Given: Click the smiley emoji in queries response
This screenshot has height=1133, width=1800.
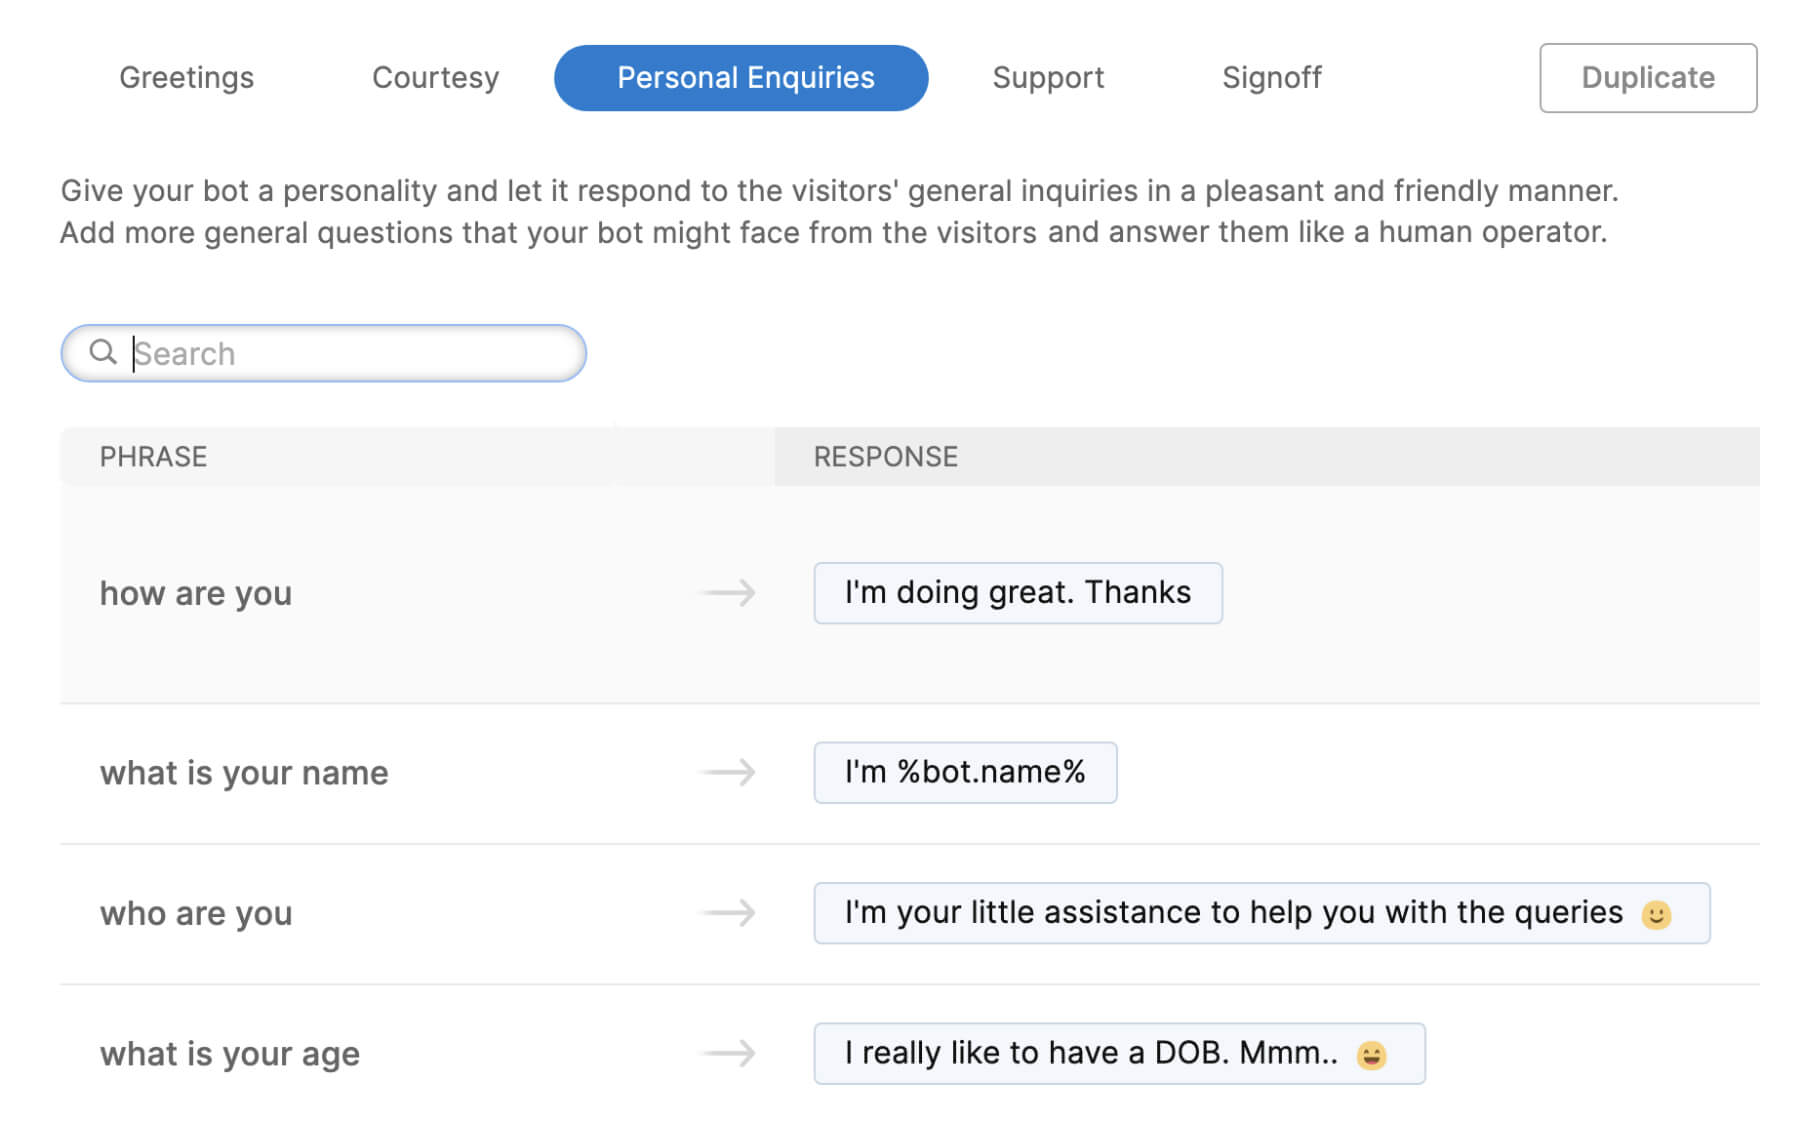Looking at the screenshot, I should tap(1656, 915).
